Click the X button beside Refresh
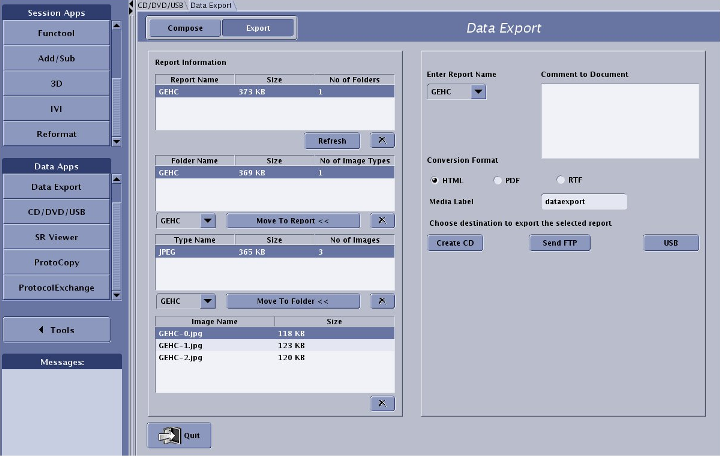 click(x=383, y=141)
